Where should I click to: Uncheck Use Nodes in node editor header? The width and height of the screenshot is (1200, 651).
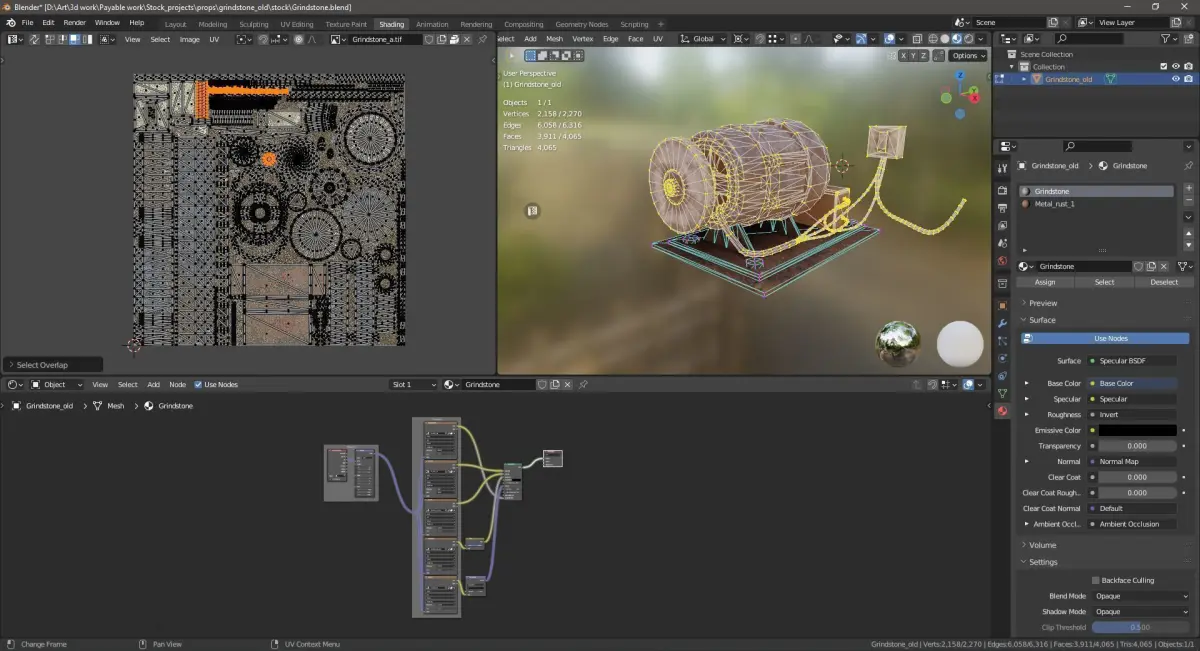coord(198,385)
